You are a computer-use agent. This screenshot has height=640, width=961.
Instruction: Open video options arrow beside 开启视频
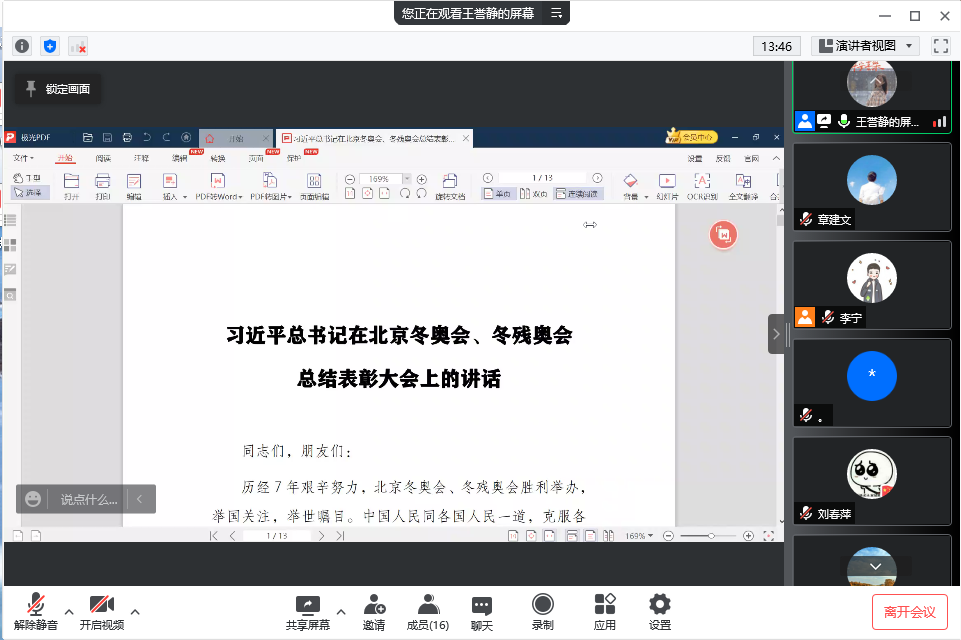click(x=135, y=612)
